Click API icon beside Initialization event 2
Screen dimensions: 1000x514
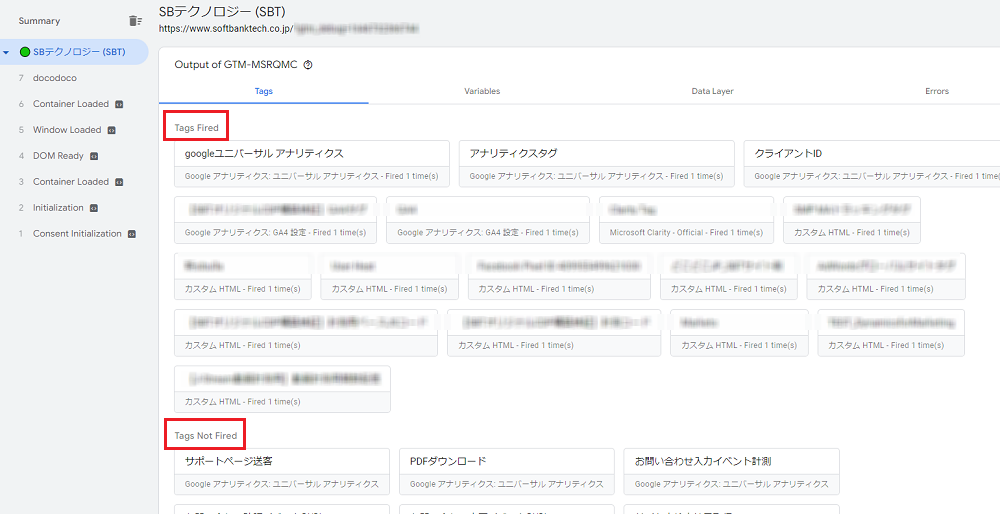pyautogui.click(x=94, y=208)
